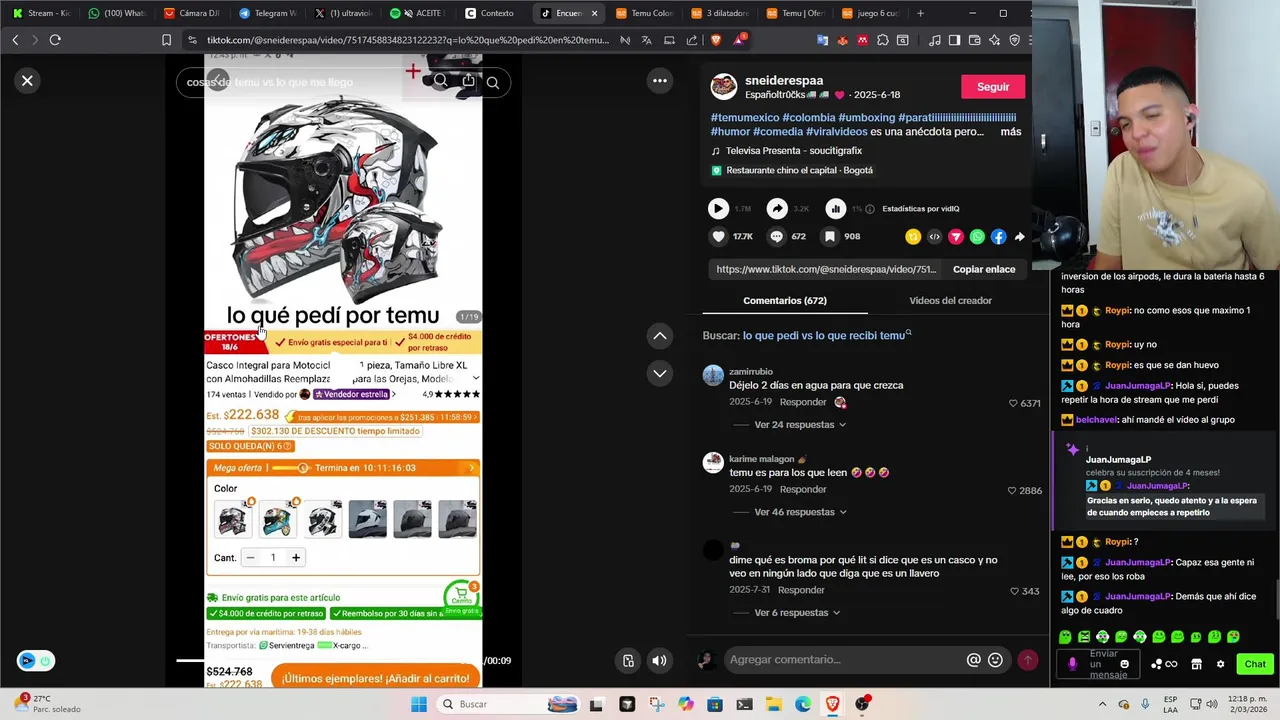Click the vidIQ share count arrow icon
Screen dimensions: 1280x720
click(777, 208)
